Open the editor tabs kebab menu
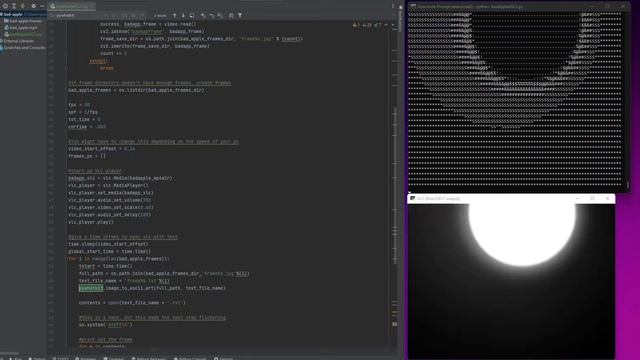 coord(393,6)
